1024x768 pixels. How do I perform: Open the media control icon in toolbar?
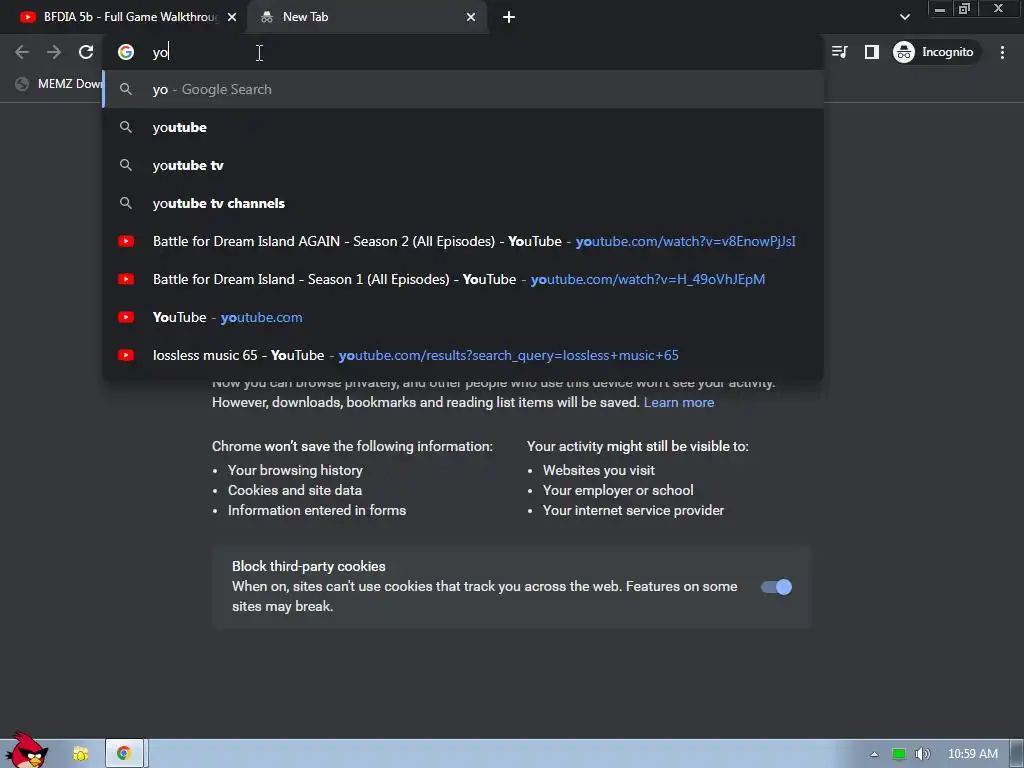(840, 52)
